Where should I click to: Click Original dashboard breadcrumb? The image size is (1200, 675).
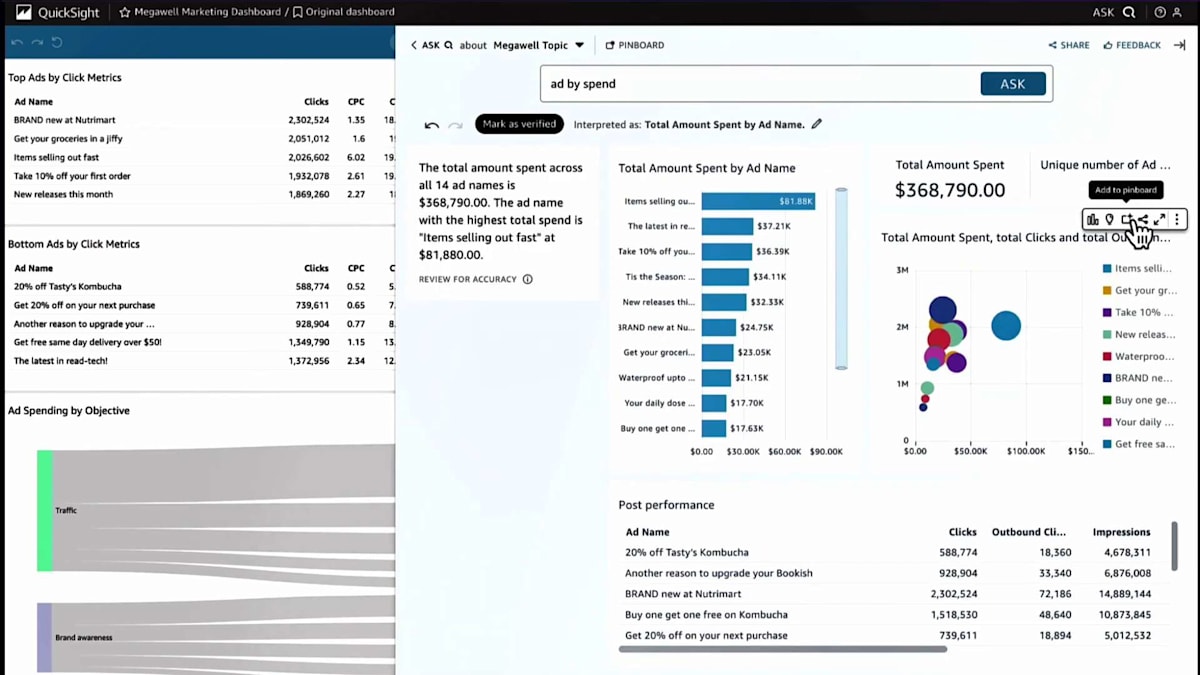pyautogui.click(x=350, y=13)
